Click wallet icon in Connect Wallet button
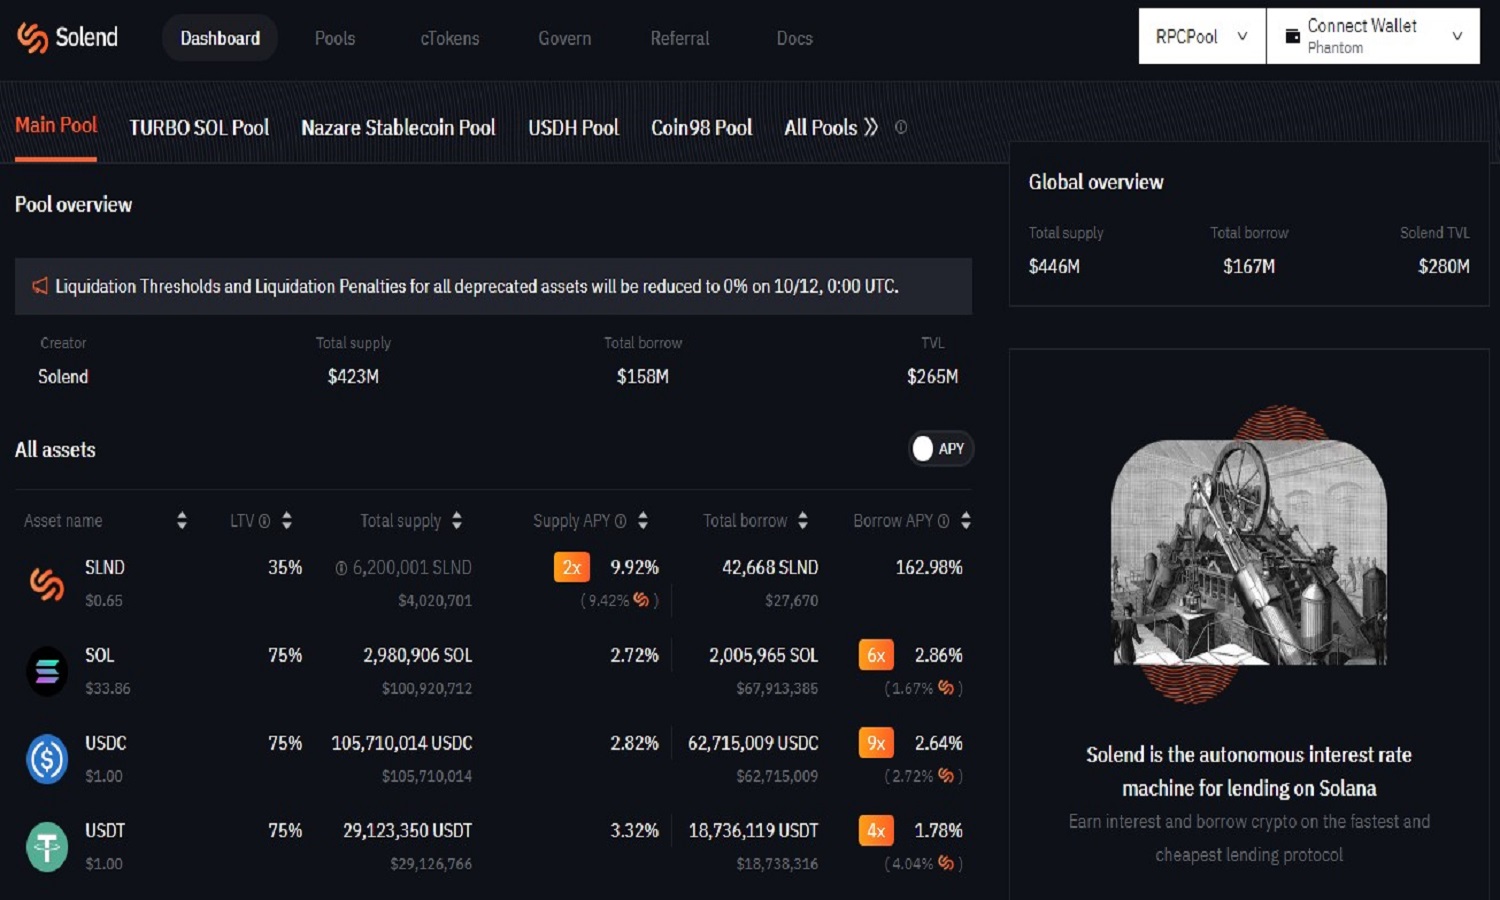 click(1292, 36)
